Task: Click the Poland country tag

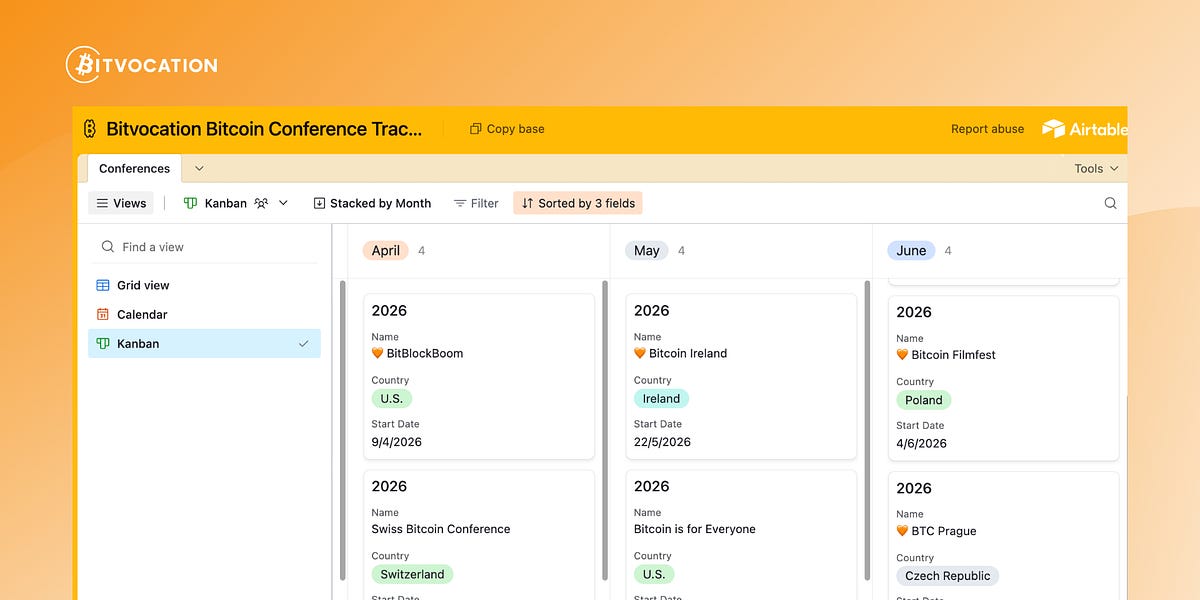Action: (x=924, y=400)
